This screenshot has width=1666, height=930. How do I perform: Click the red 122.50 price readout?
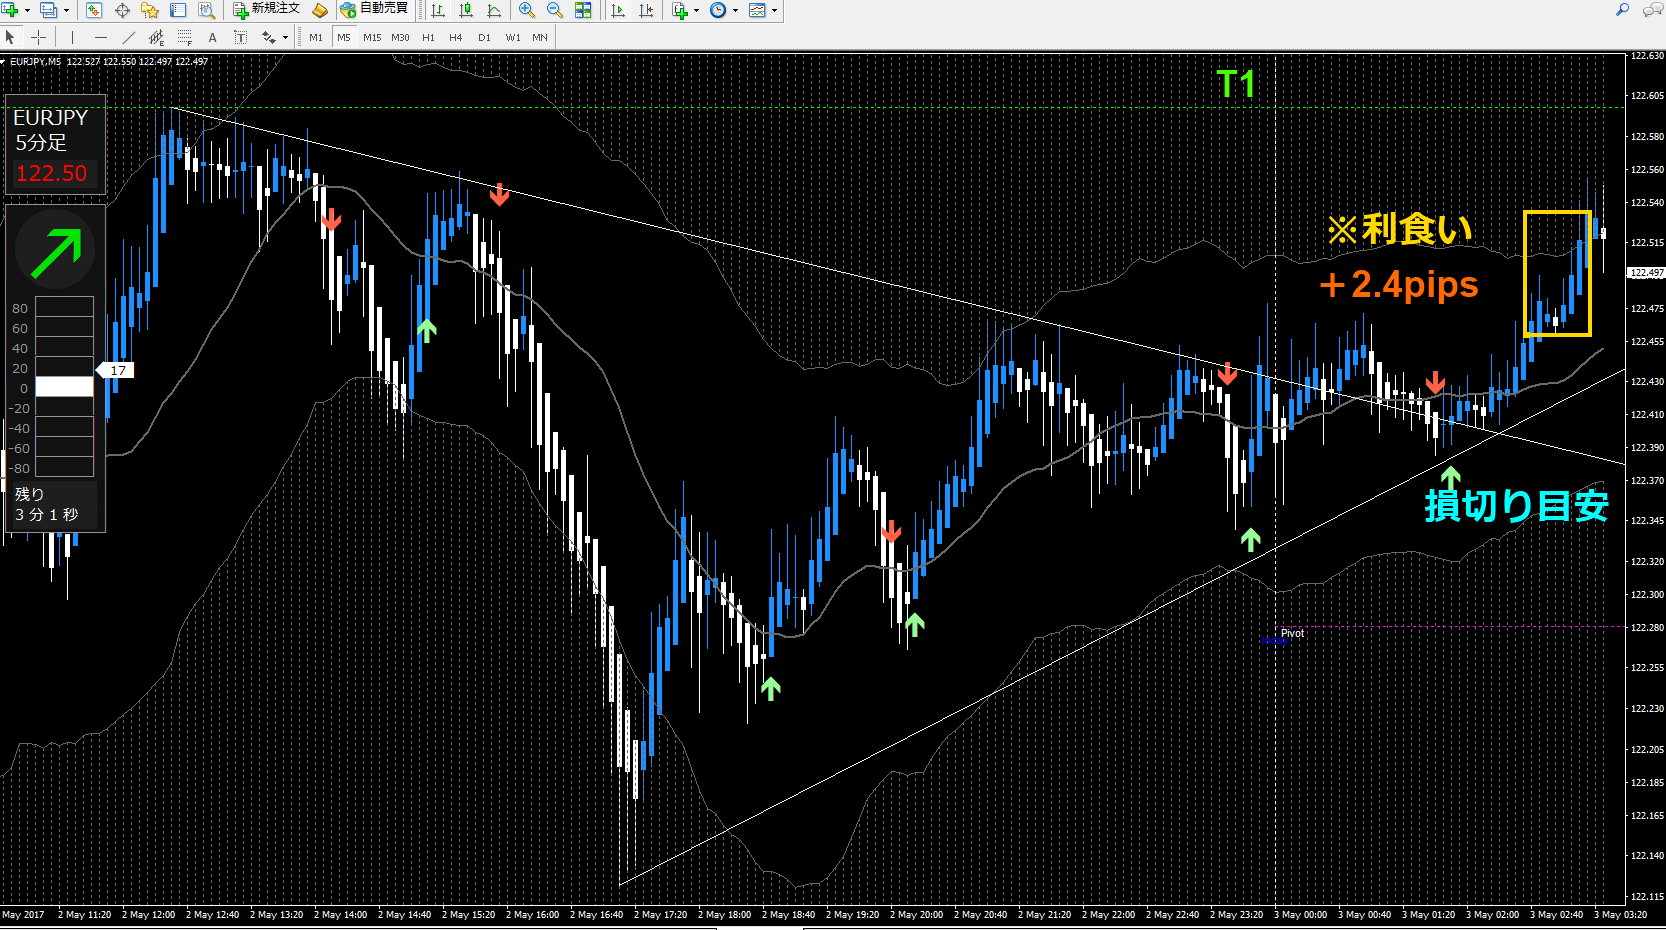pos(51,173)
